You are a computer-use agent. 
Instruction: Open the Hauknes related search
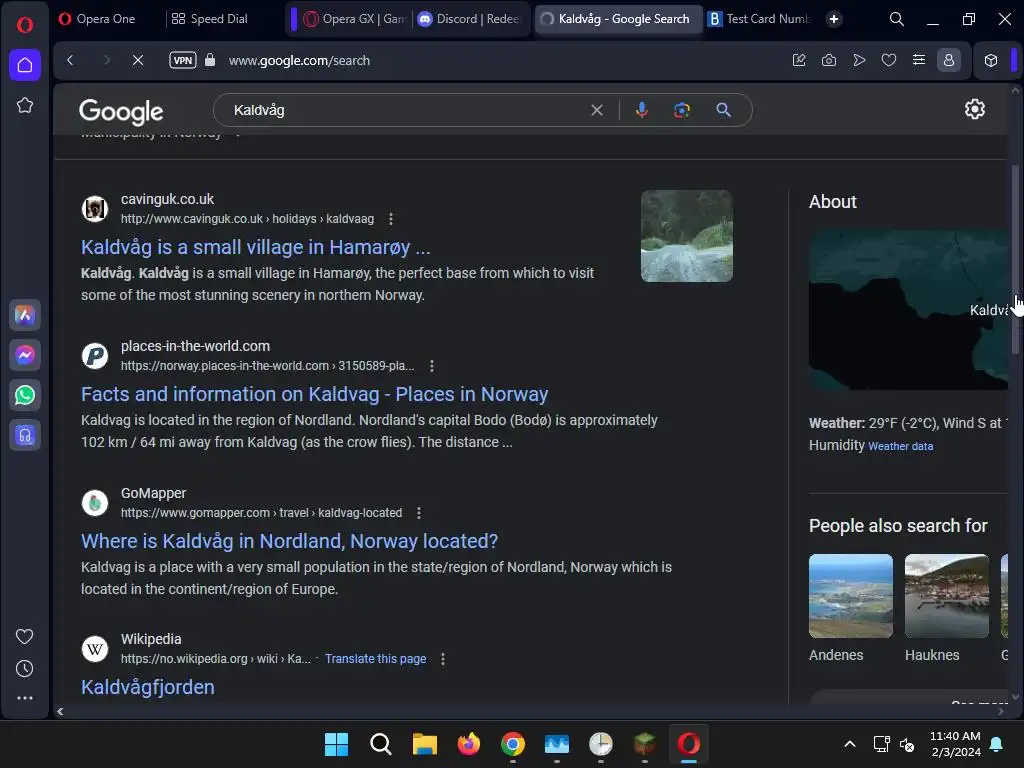[946, 609]
